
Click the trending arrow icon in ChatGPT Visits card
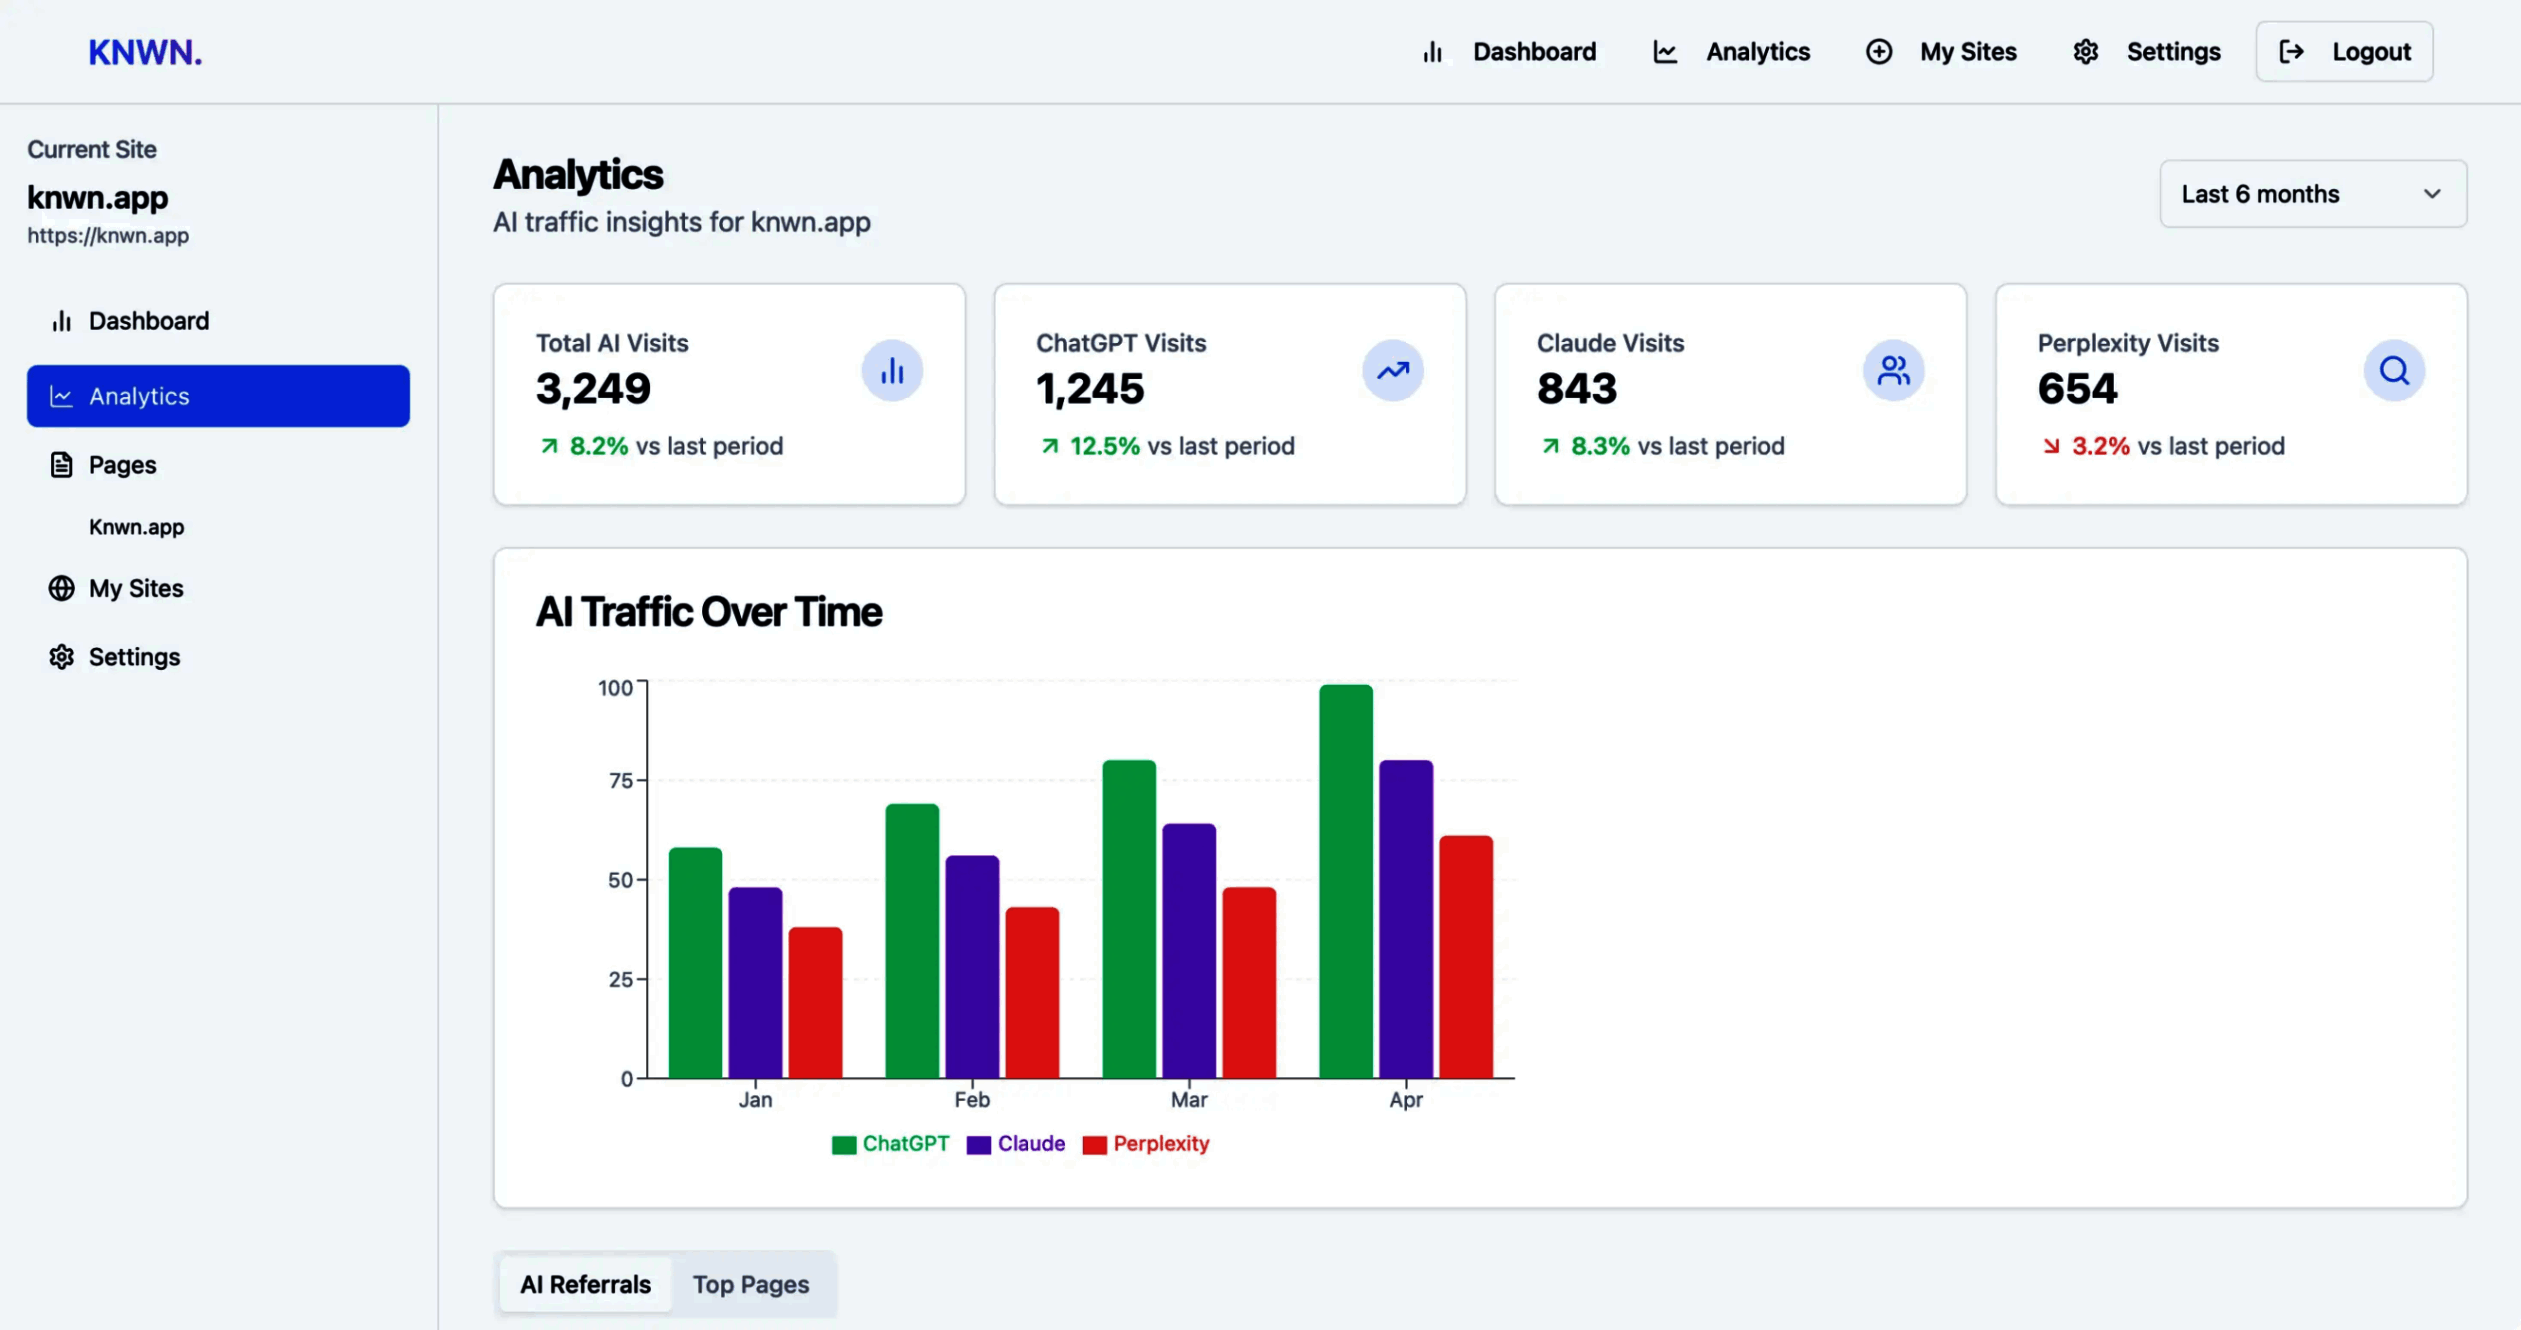(x=1392, y=371)
